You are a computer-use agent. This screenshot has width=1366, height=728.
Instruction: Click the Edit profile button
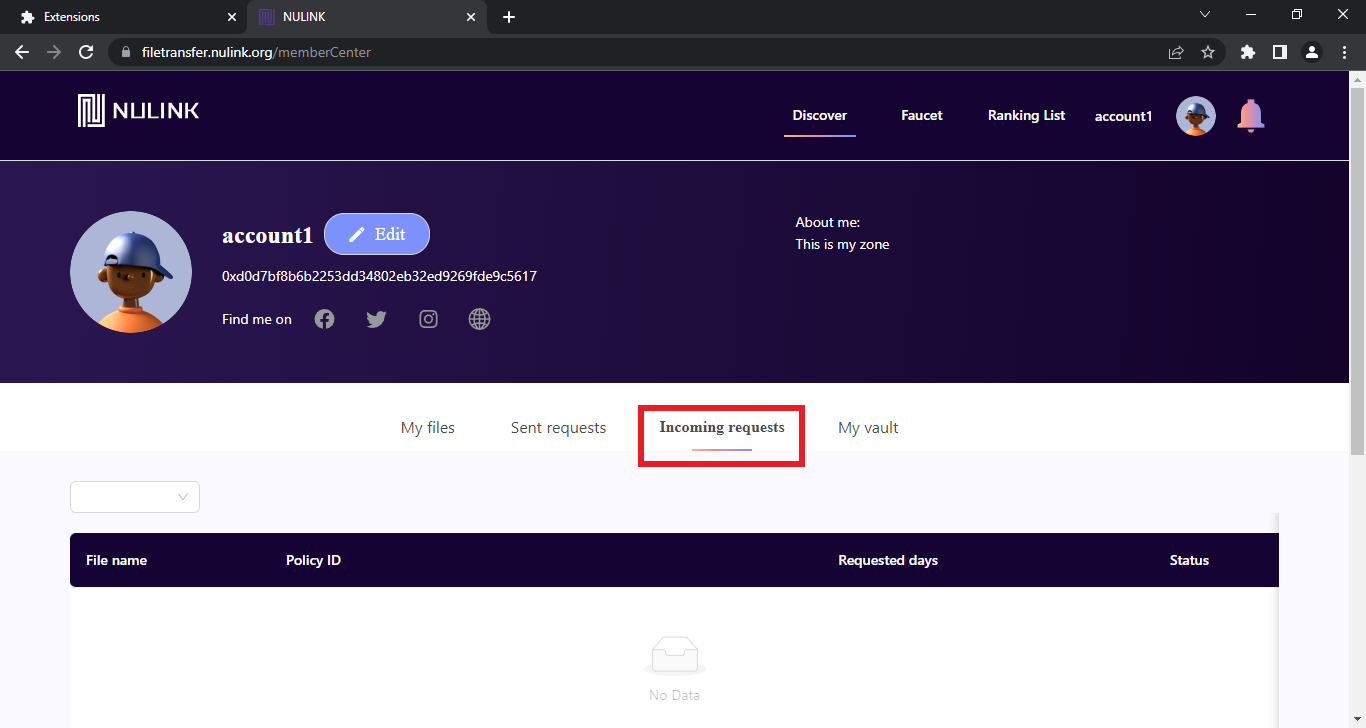pos(377,234)
